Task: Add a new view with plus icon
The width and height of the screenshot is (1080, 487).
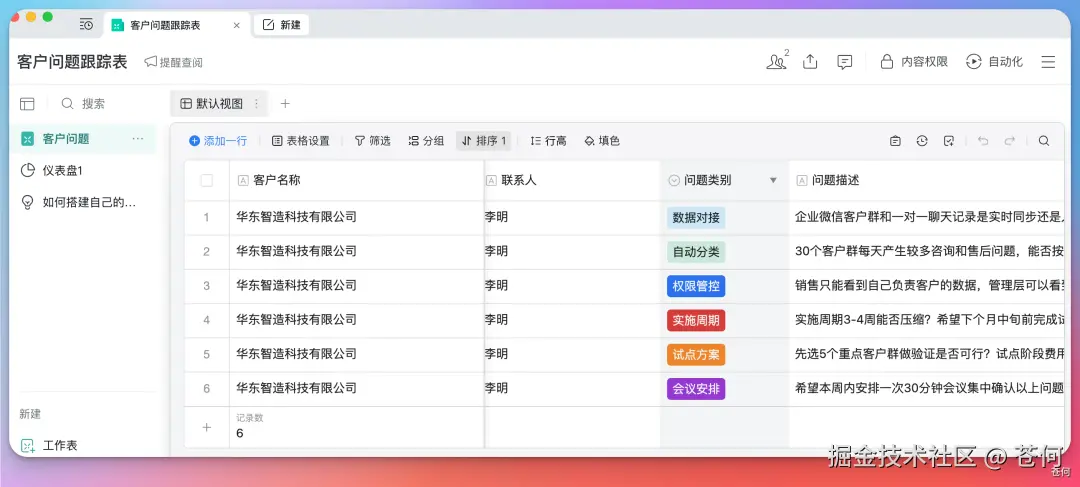Action: click(x=285, y=104)
